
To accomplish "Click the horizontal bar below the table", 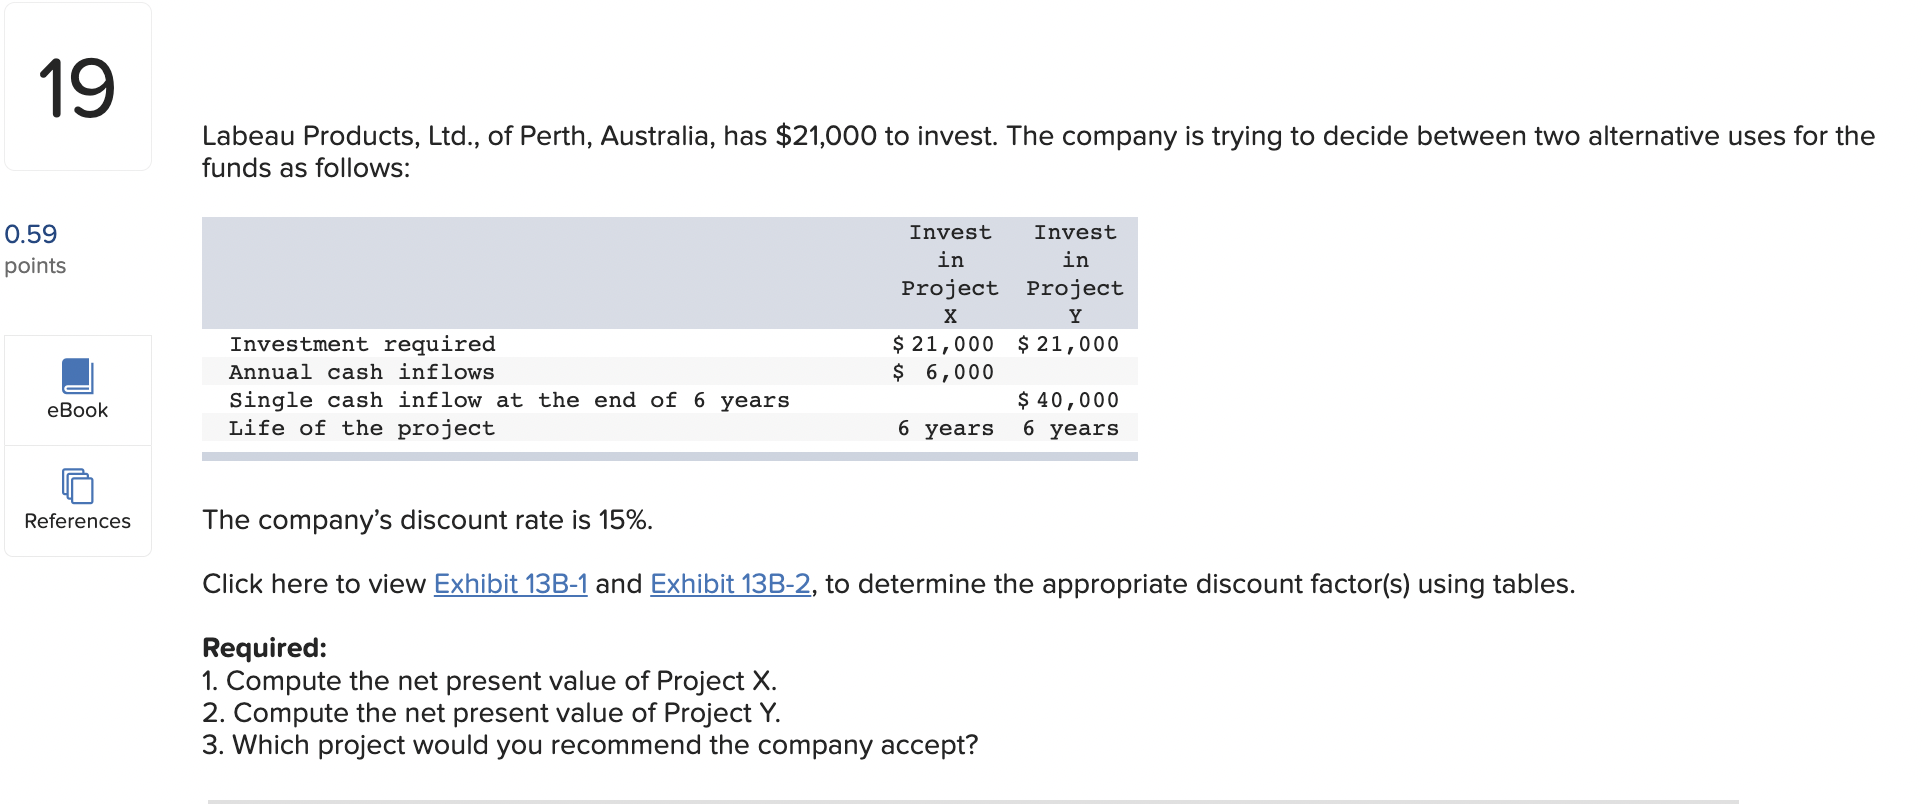I will [670, 456].
